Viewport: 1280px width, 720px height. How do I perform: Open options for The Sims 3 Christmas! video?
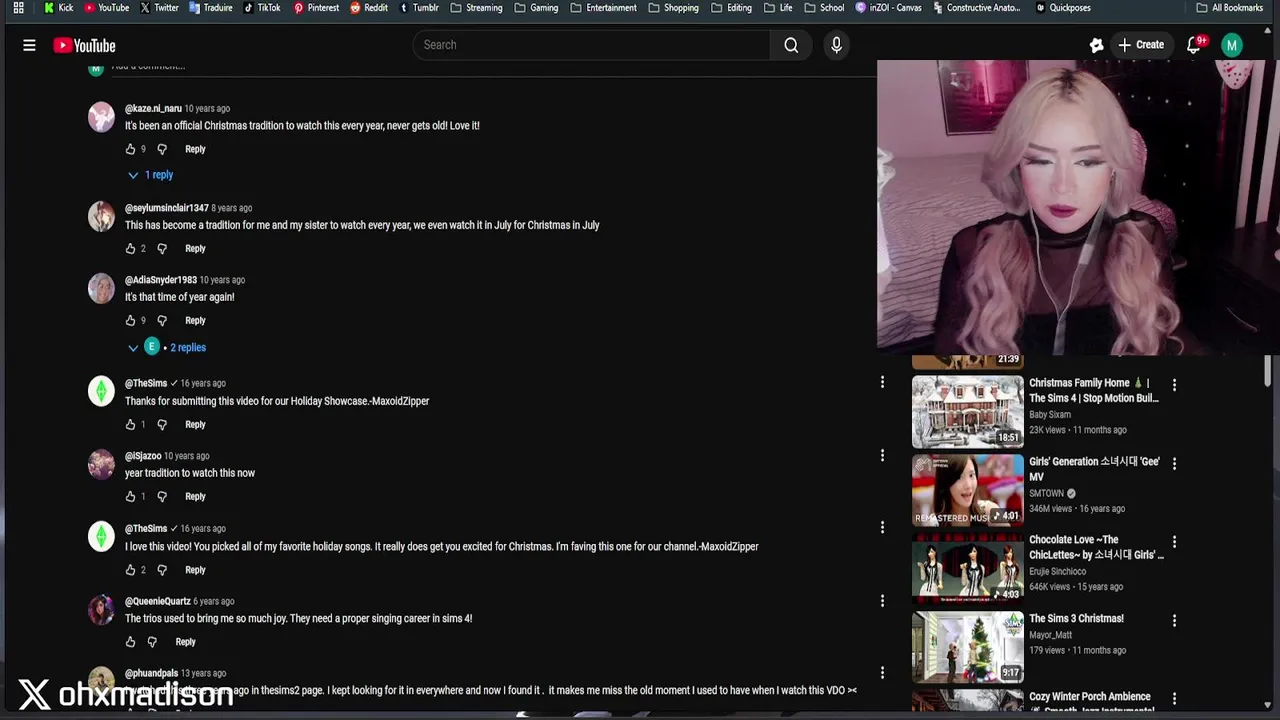[1174, 620]
